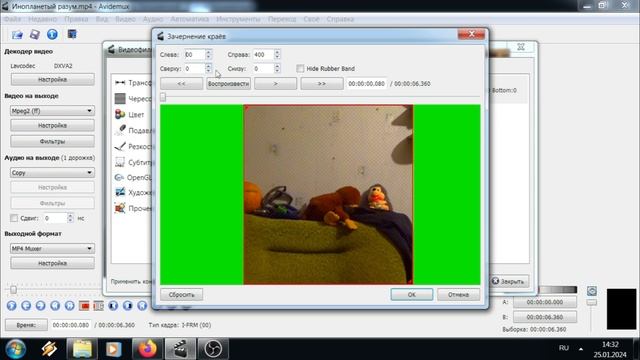Click the Play icon under the timeline
This screenshot has height=360, width=640.
(11, 305)
